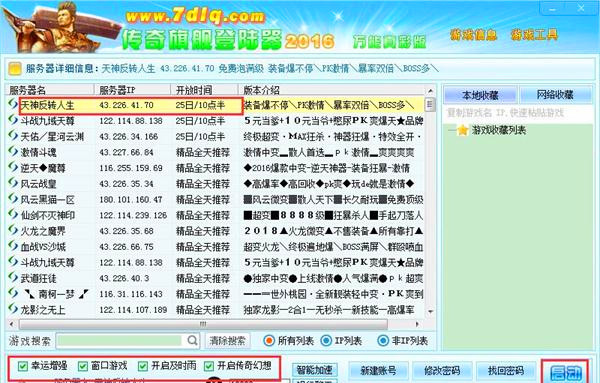Click the server icon beside 风云战皇
This screenshot has width=600, height=383.
(x=13, y=183)
